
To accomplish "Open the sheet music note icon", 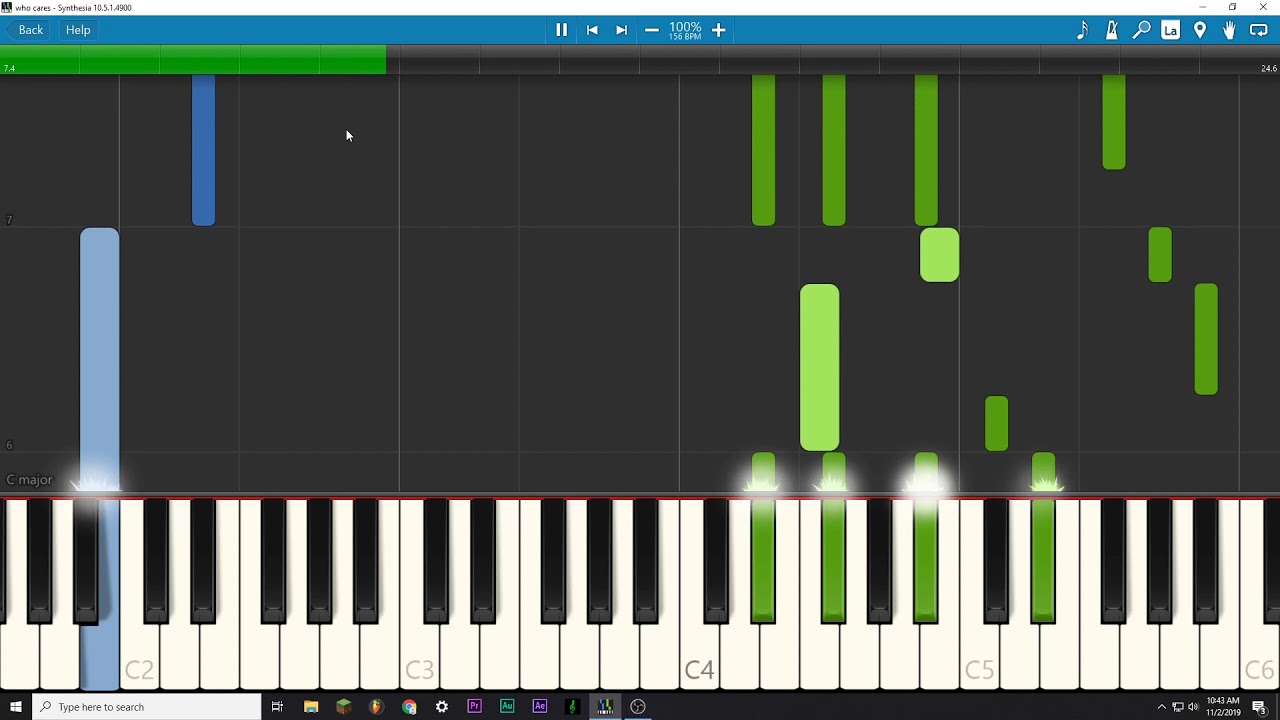I will tap(1082, 30).
